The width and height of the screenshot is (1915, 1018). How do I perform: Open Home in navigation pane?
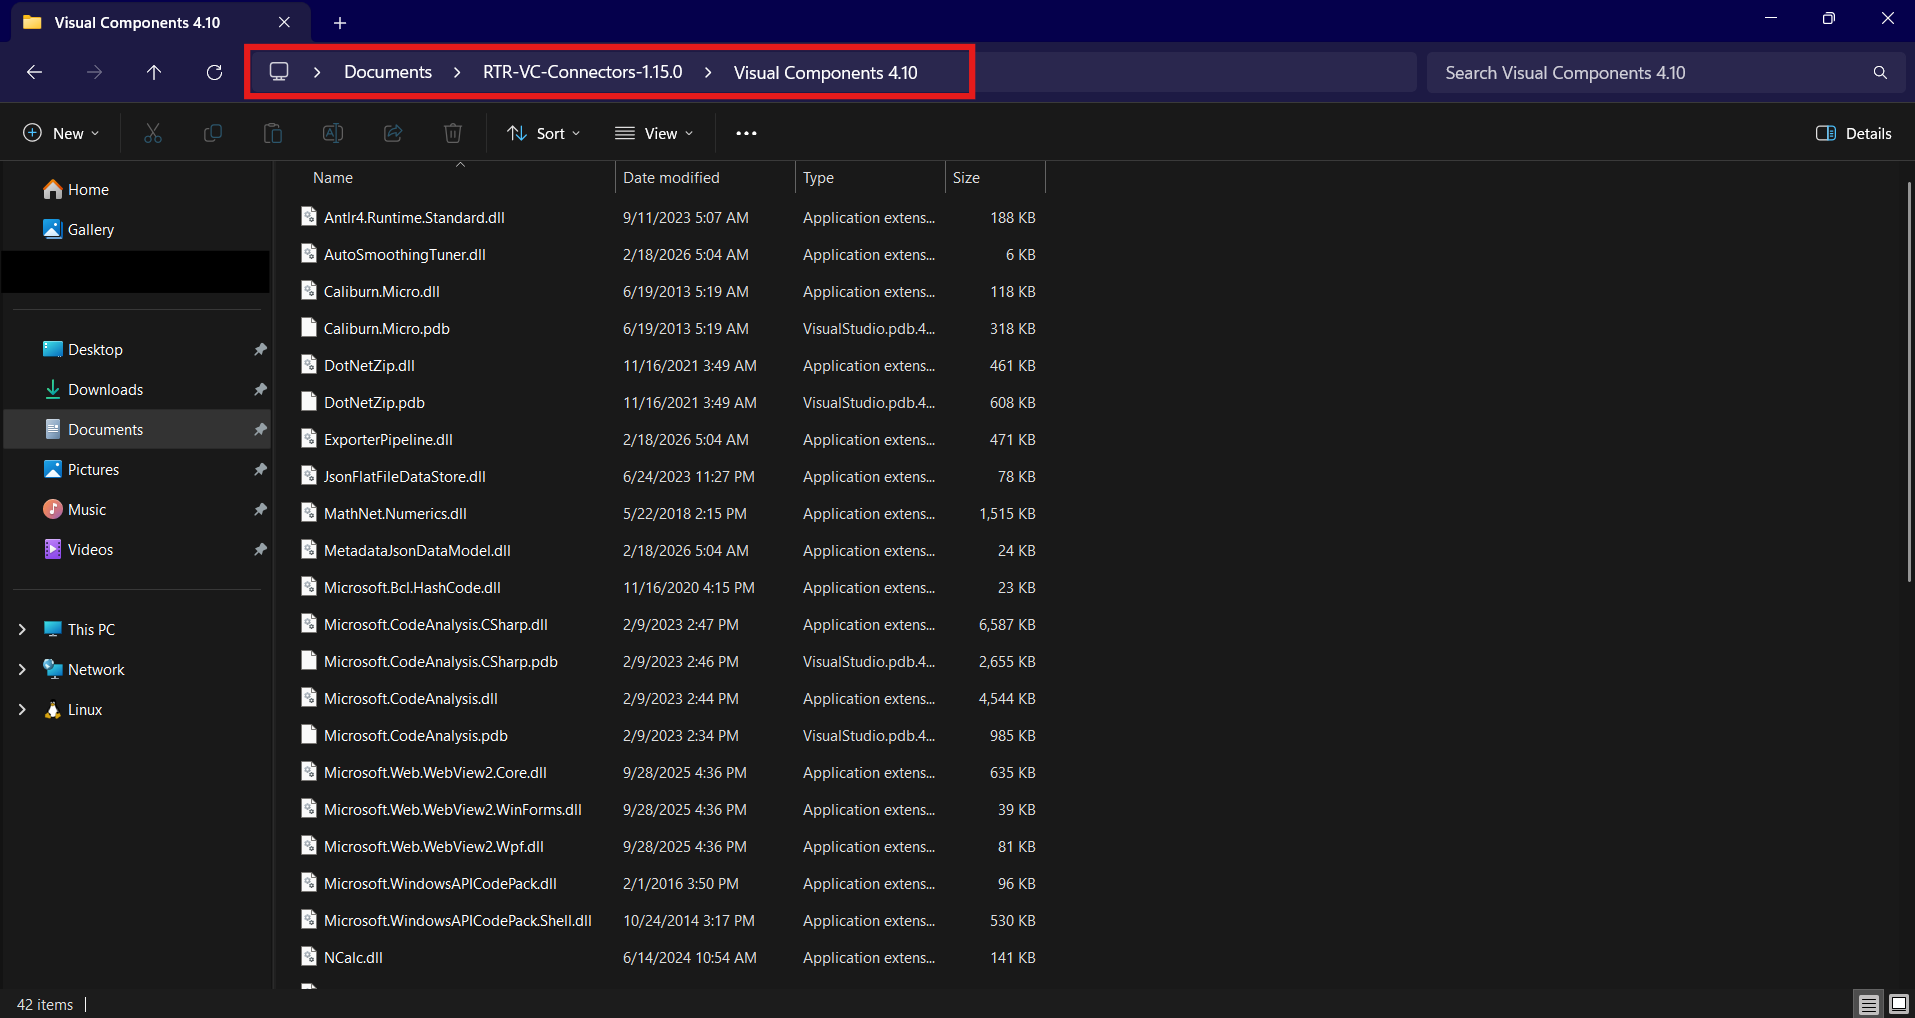pyautogui.click(x=76, y=189)
